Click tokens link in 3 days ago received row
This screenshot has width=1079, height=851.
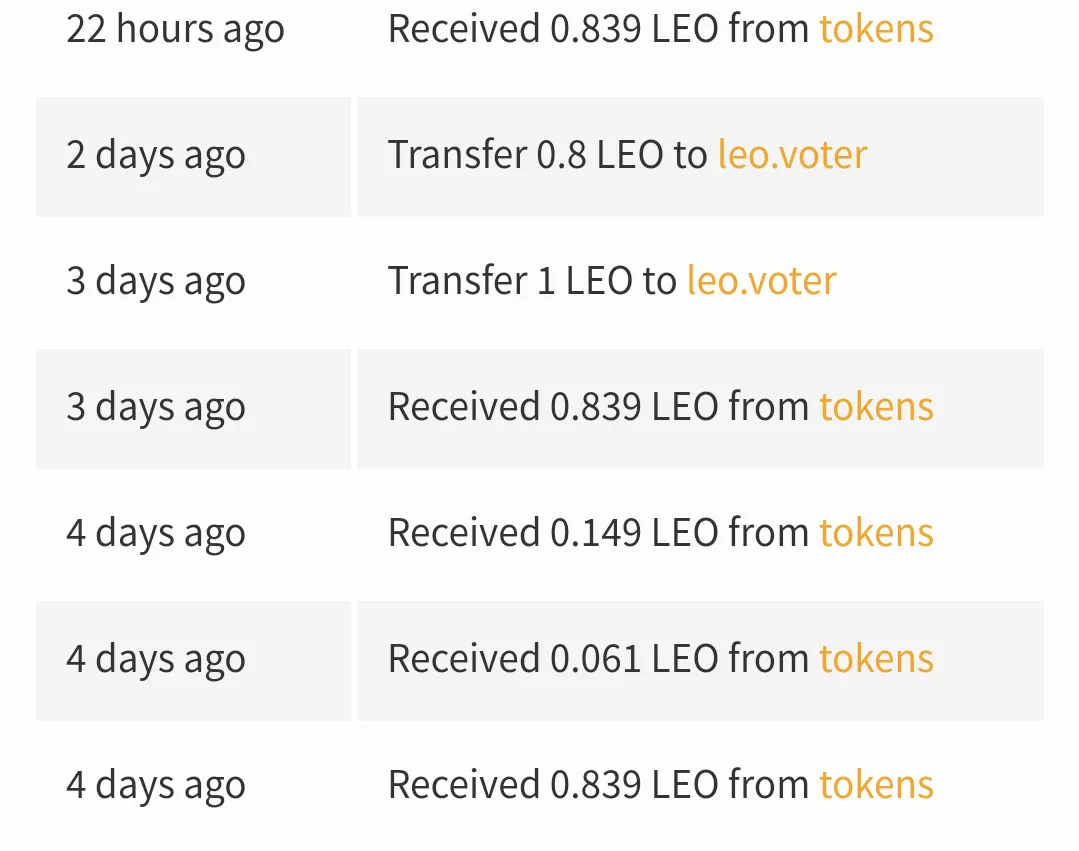(x=876, y=407)
